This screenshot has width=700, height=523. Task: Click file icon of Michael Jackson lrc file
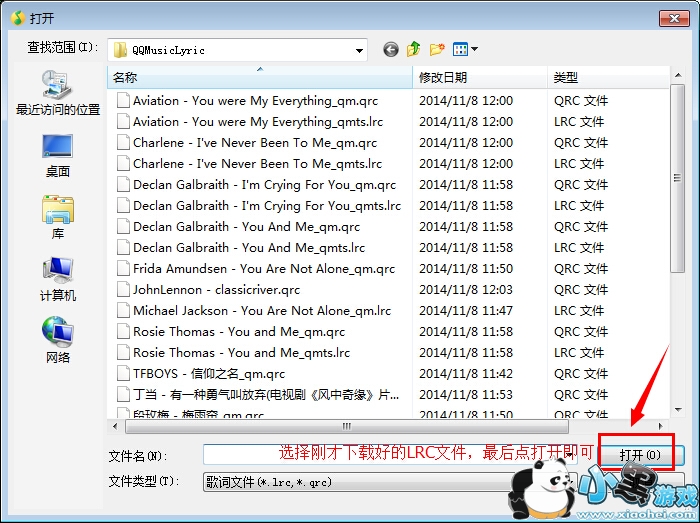click(123, 311)
